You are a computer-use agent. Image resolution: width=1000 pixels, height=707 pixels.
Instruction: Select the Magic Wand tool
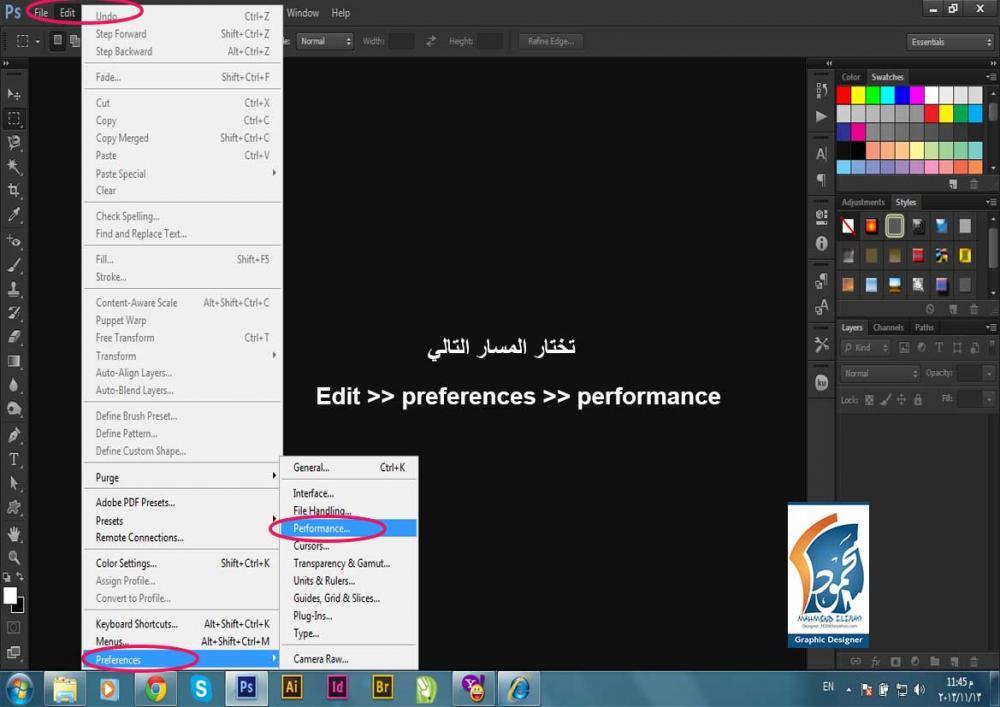13,167
